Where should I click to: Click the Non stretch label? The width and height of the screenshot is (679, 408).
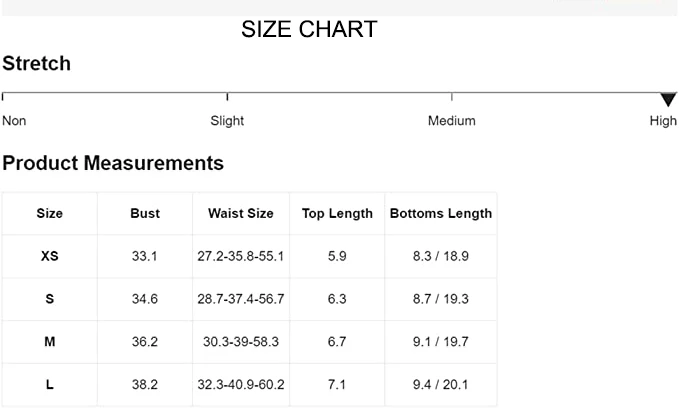pos(14,121)
